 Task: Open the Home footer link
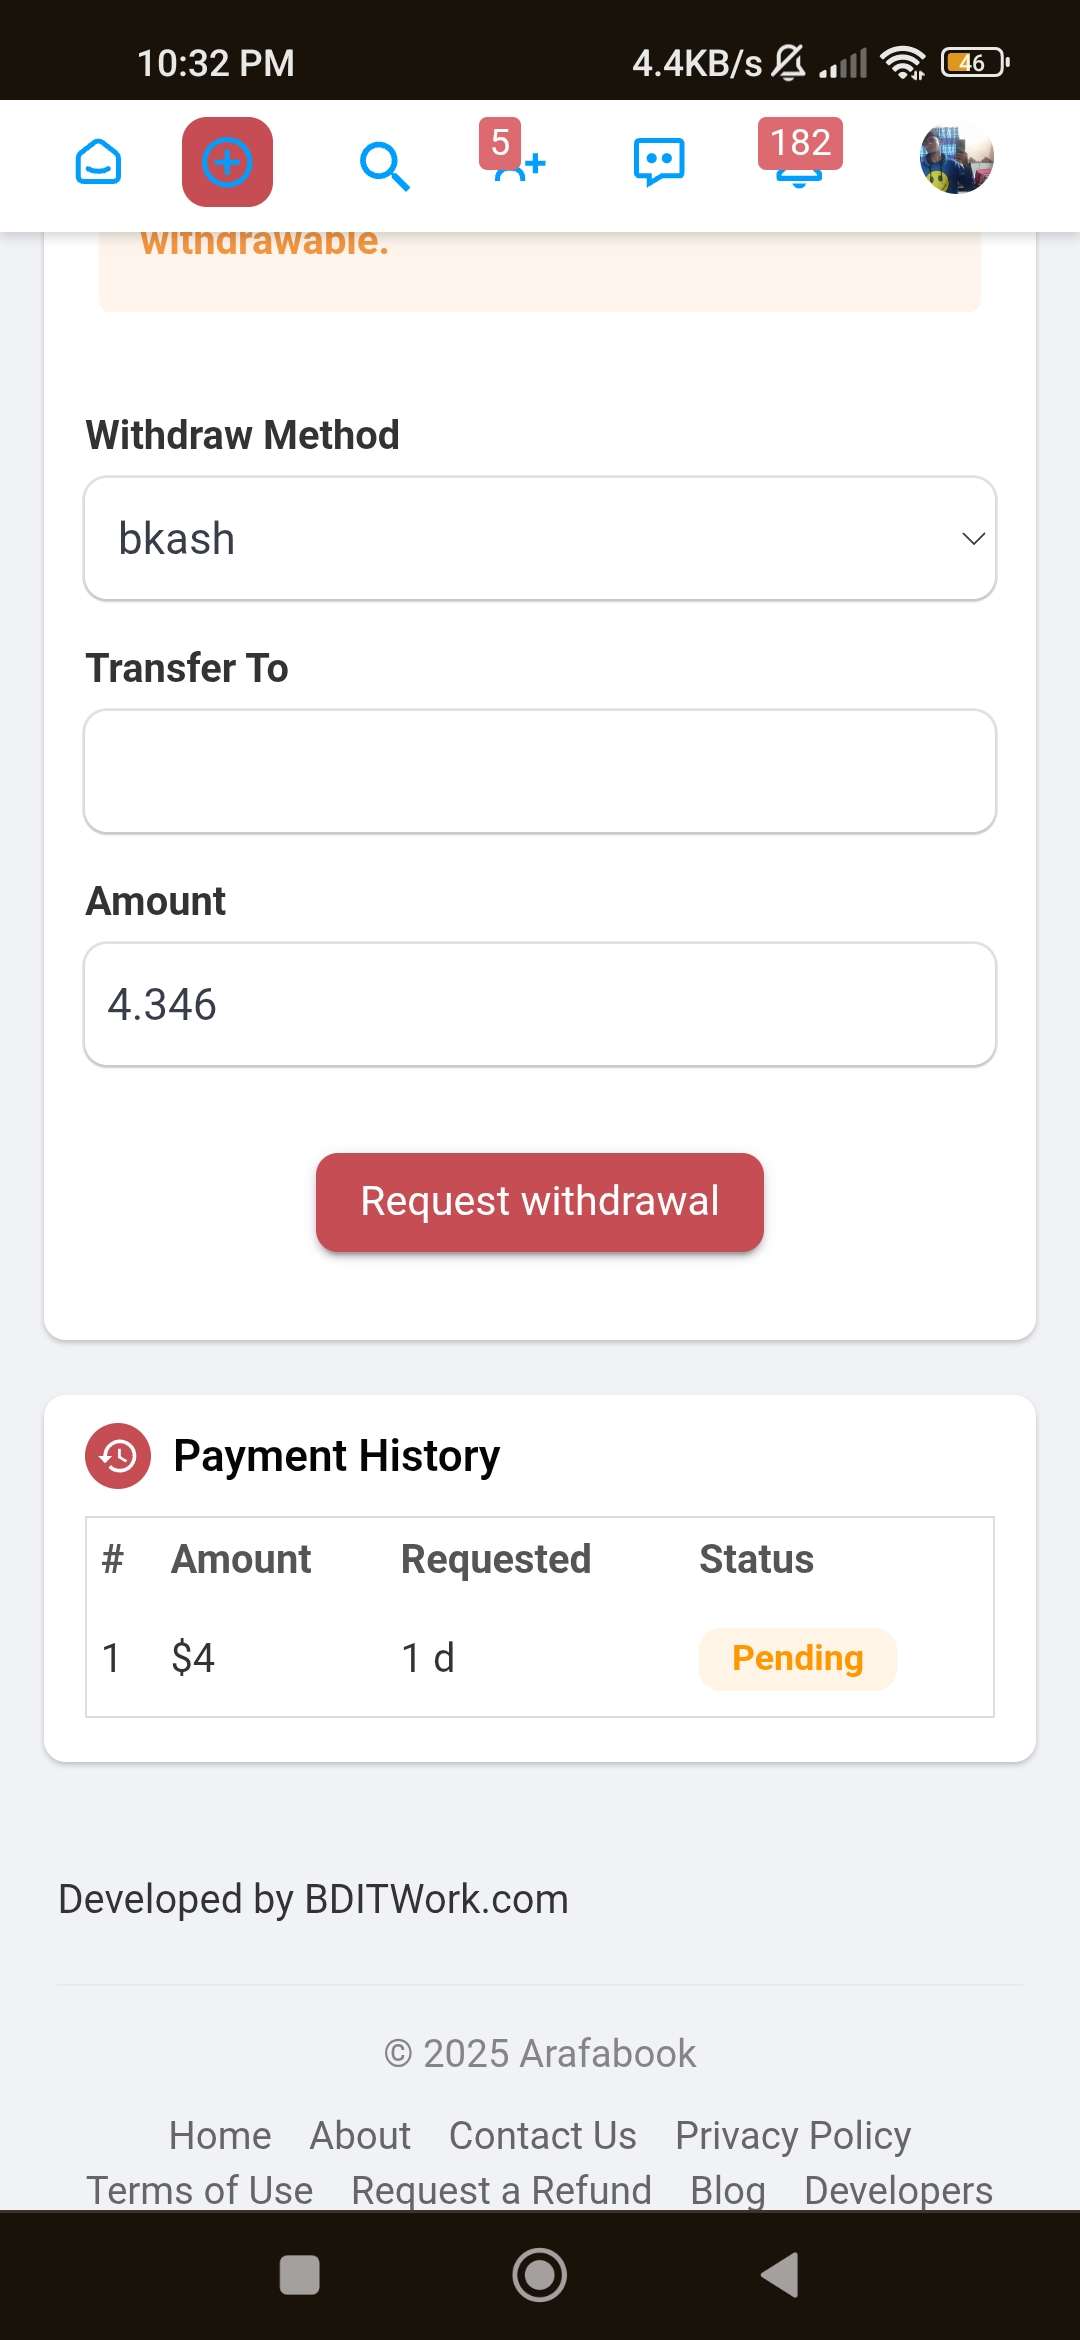pos(220,2136)
